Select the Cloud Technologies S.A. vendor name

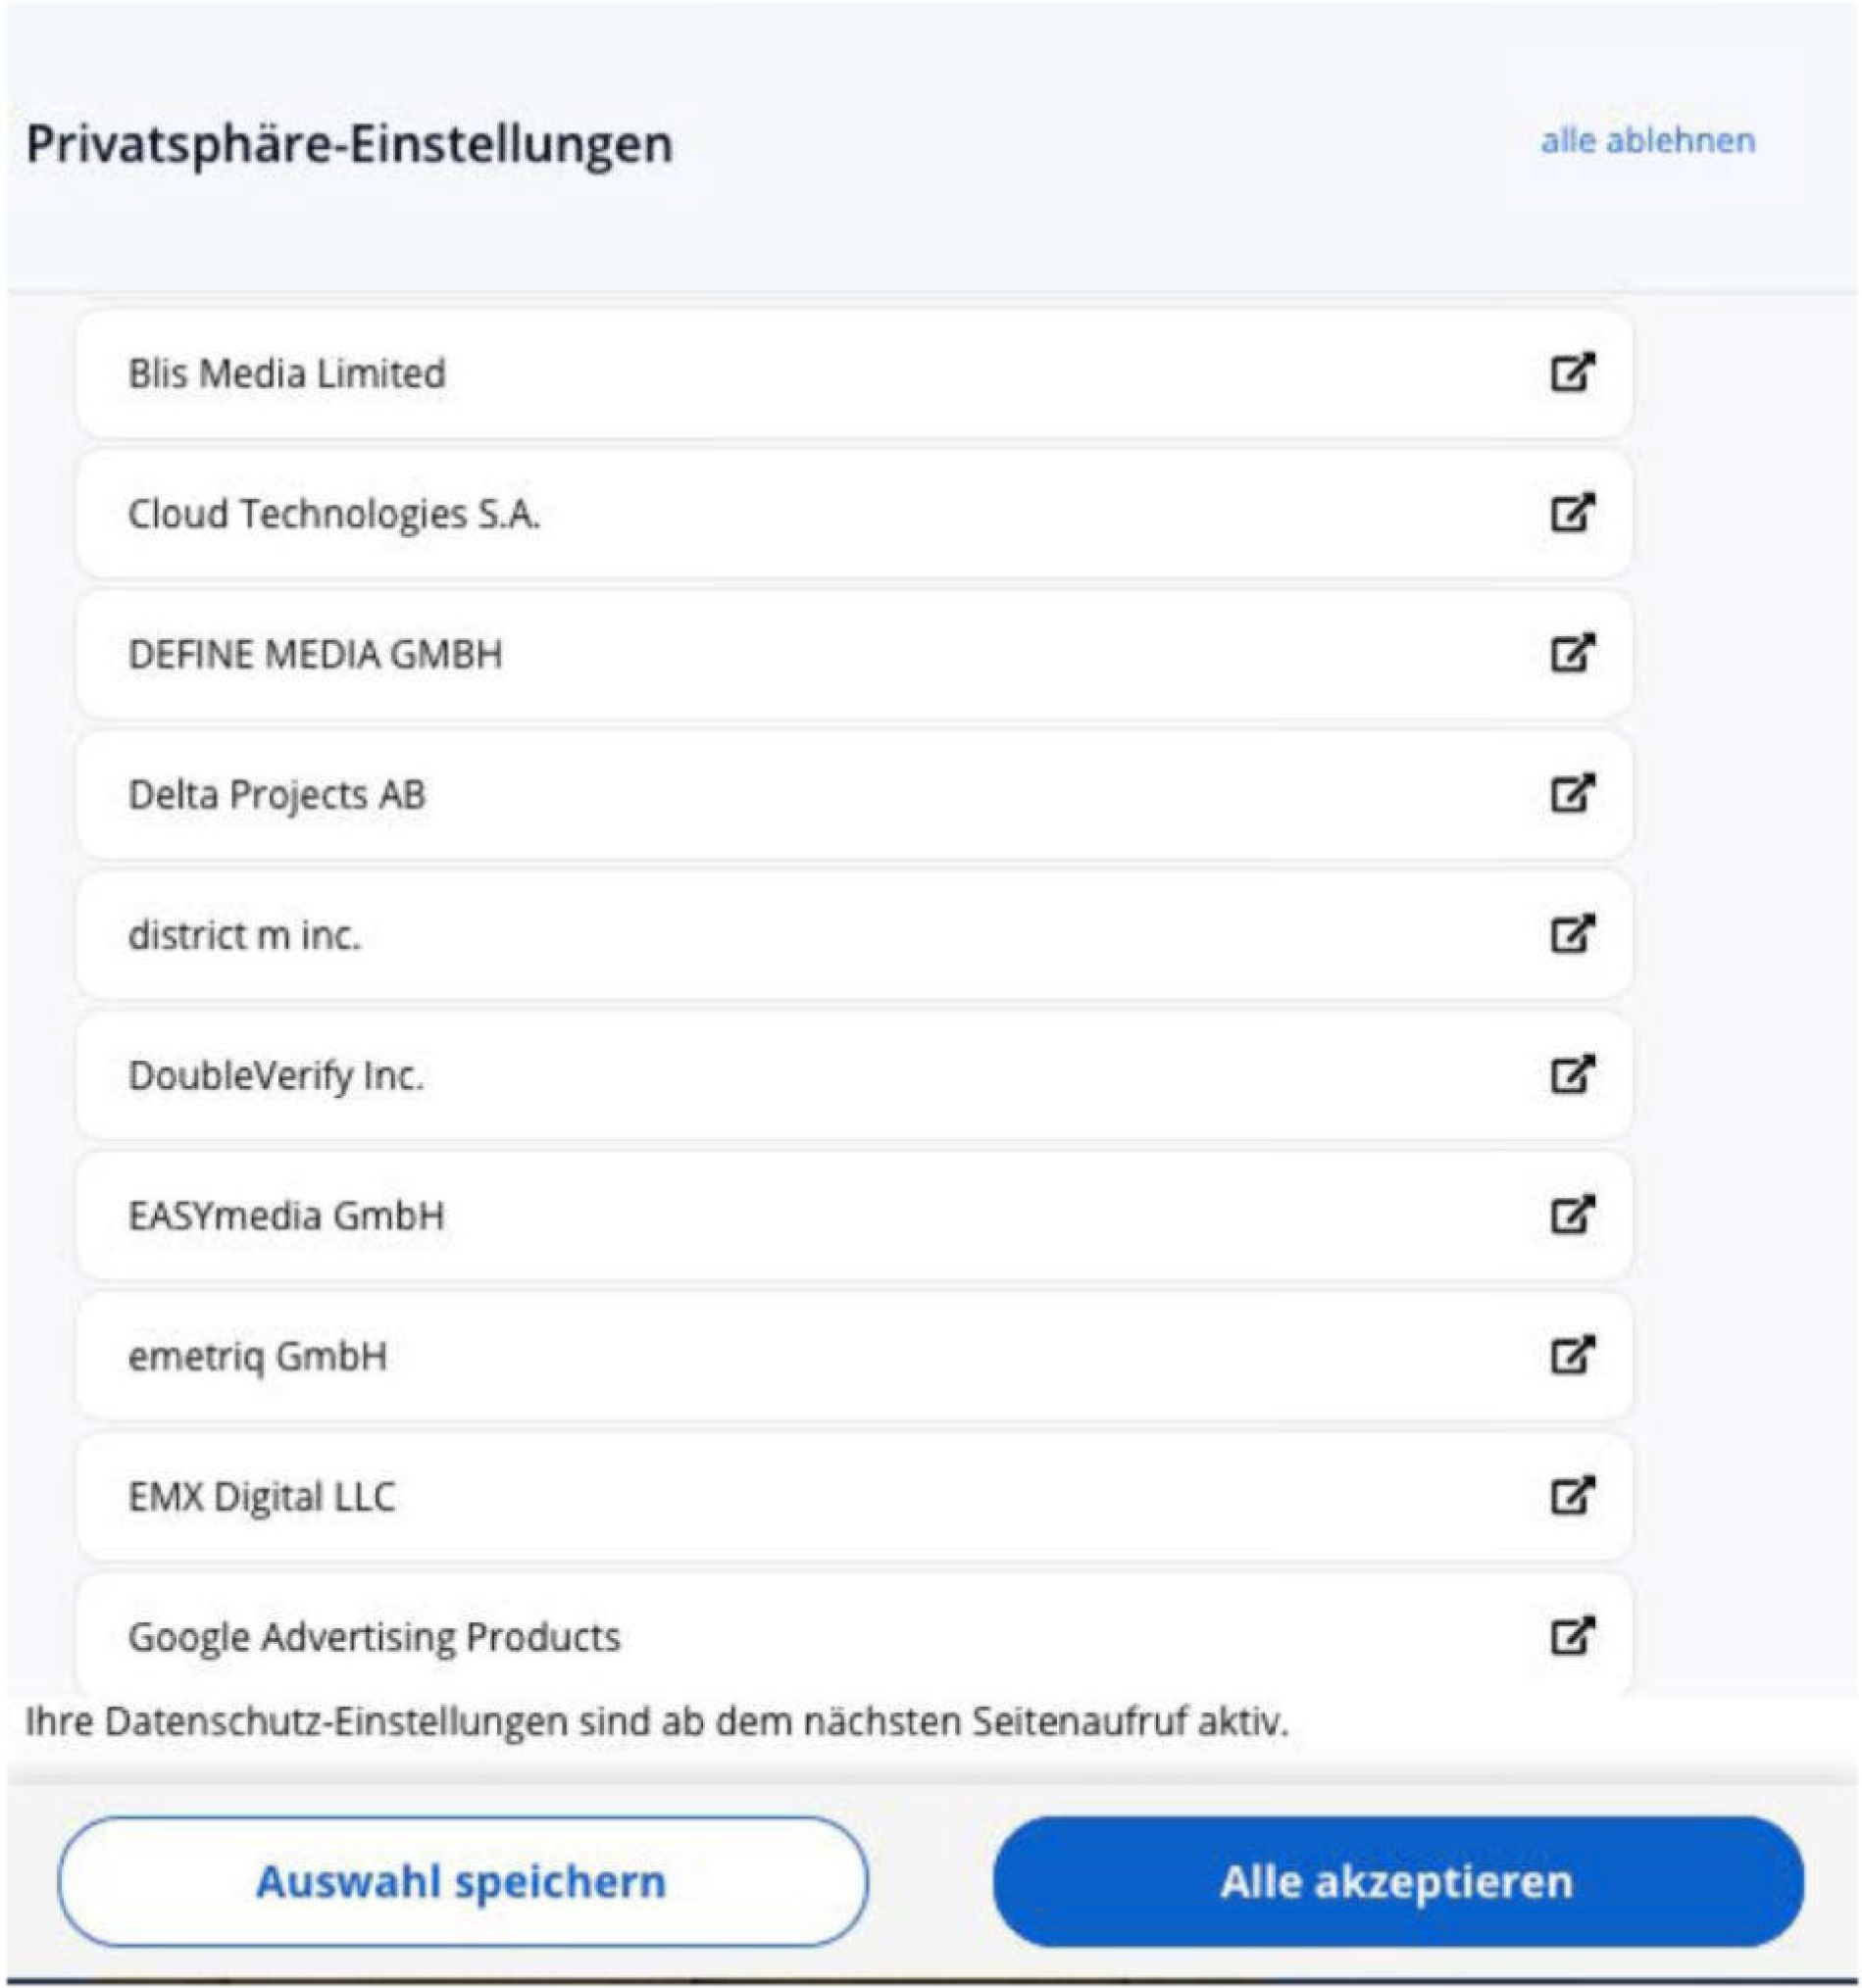coord(334,514)
